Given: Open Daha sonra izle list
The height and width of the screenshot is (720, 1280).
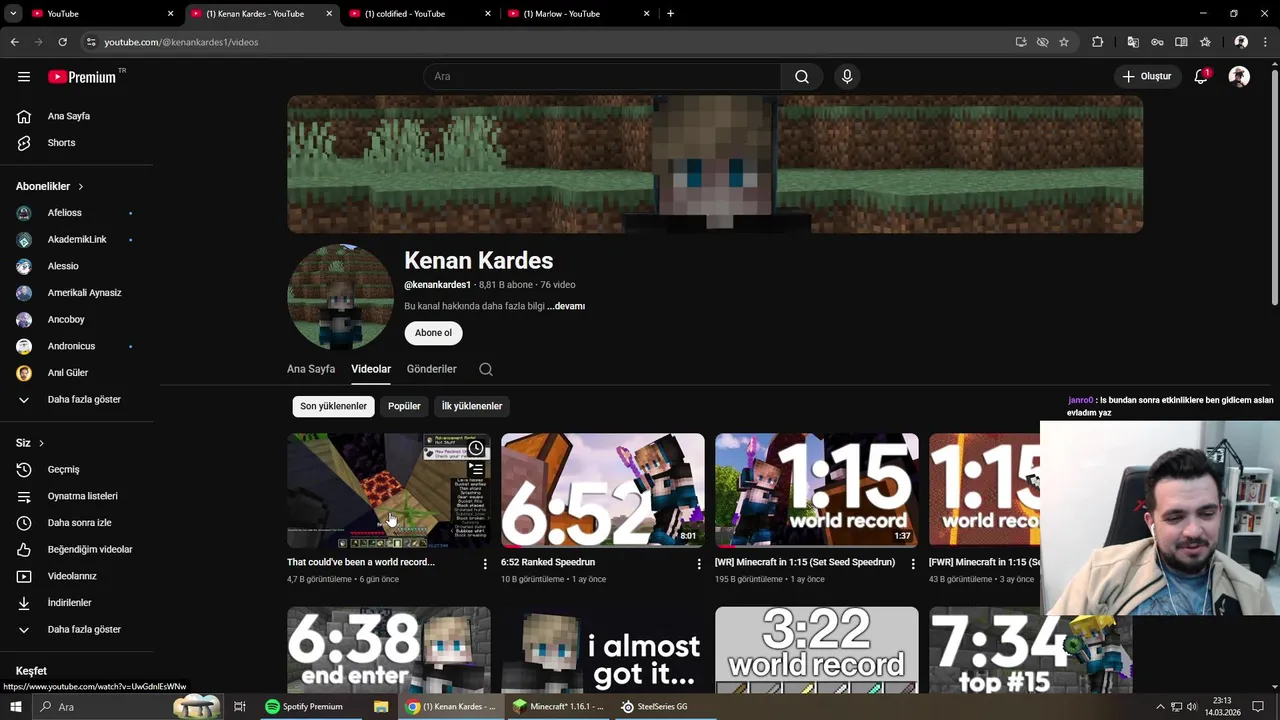Looking at the screenshot, I should (78, 523).
